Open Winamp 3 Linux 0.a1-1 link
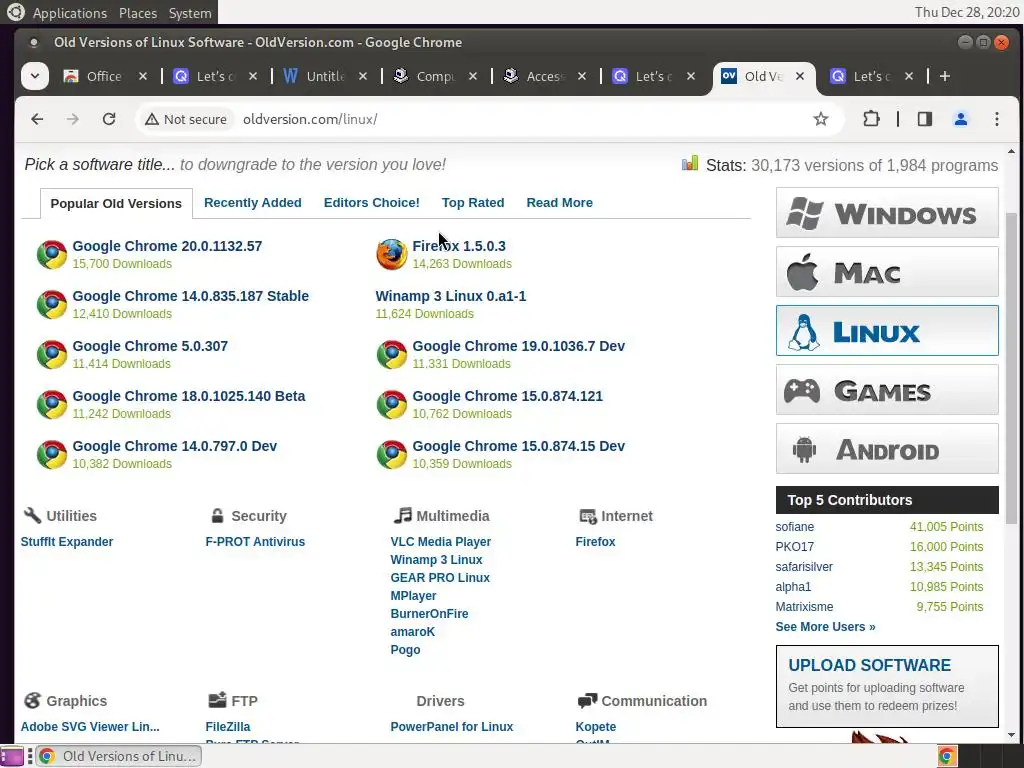The image size is (1024, 768). point(451,296)
